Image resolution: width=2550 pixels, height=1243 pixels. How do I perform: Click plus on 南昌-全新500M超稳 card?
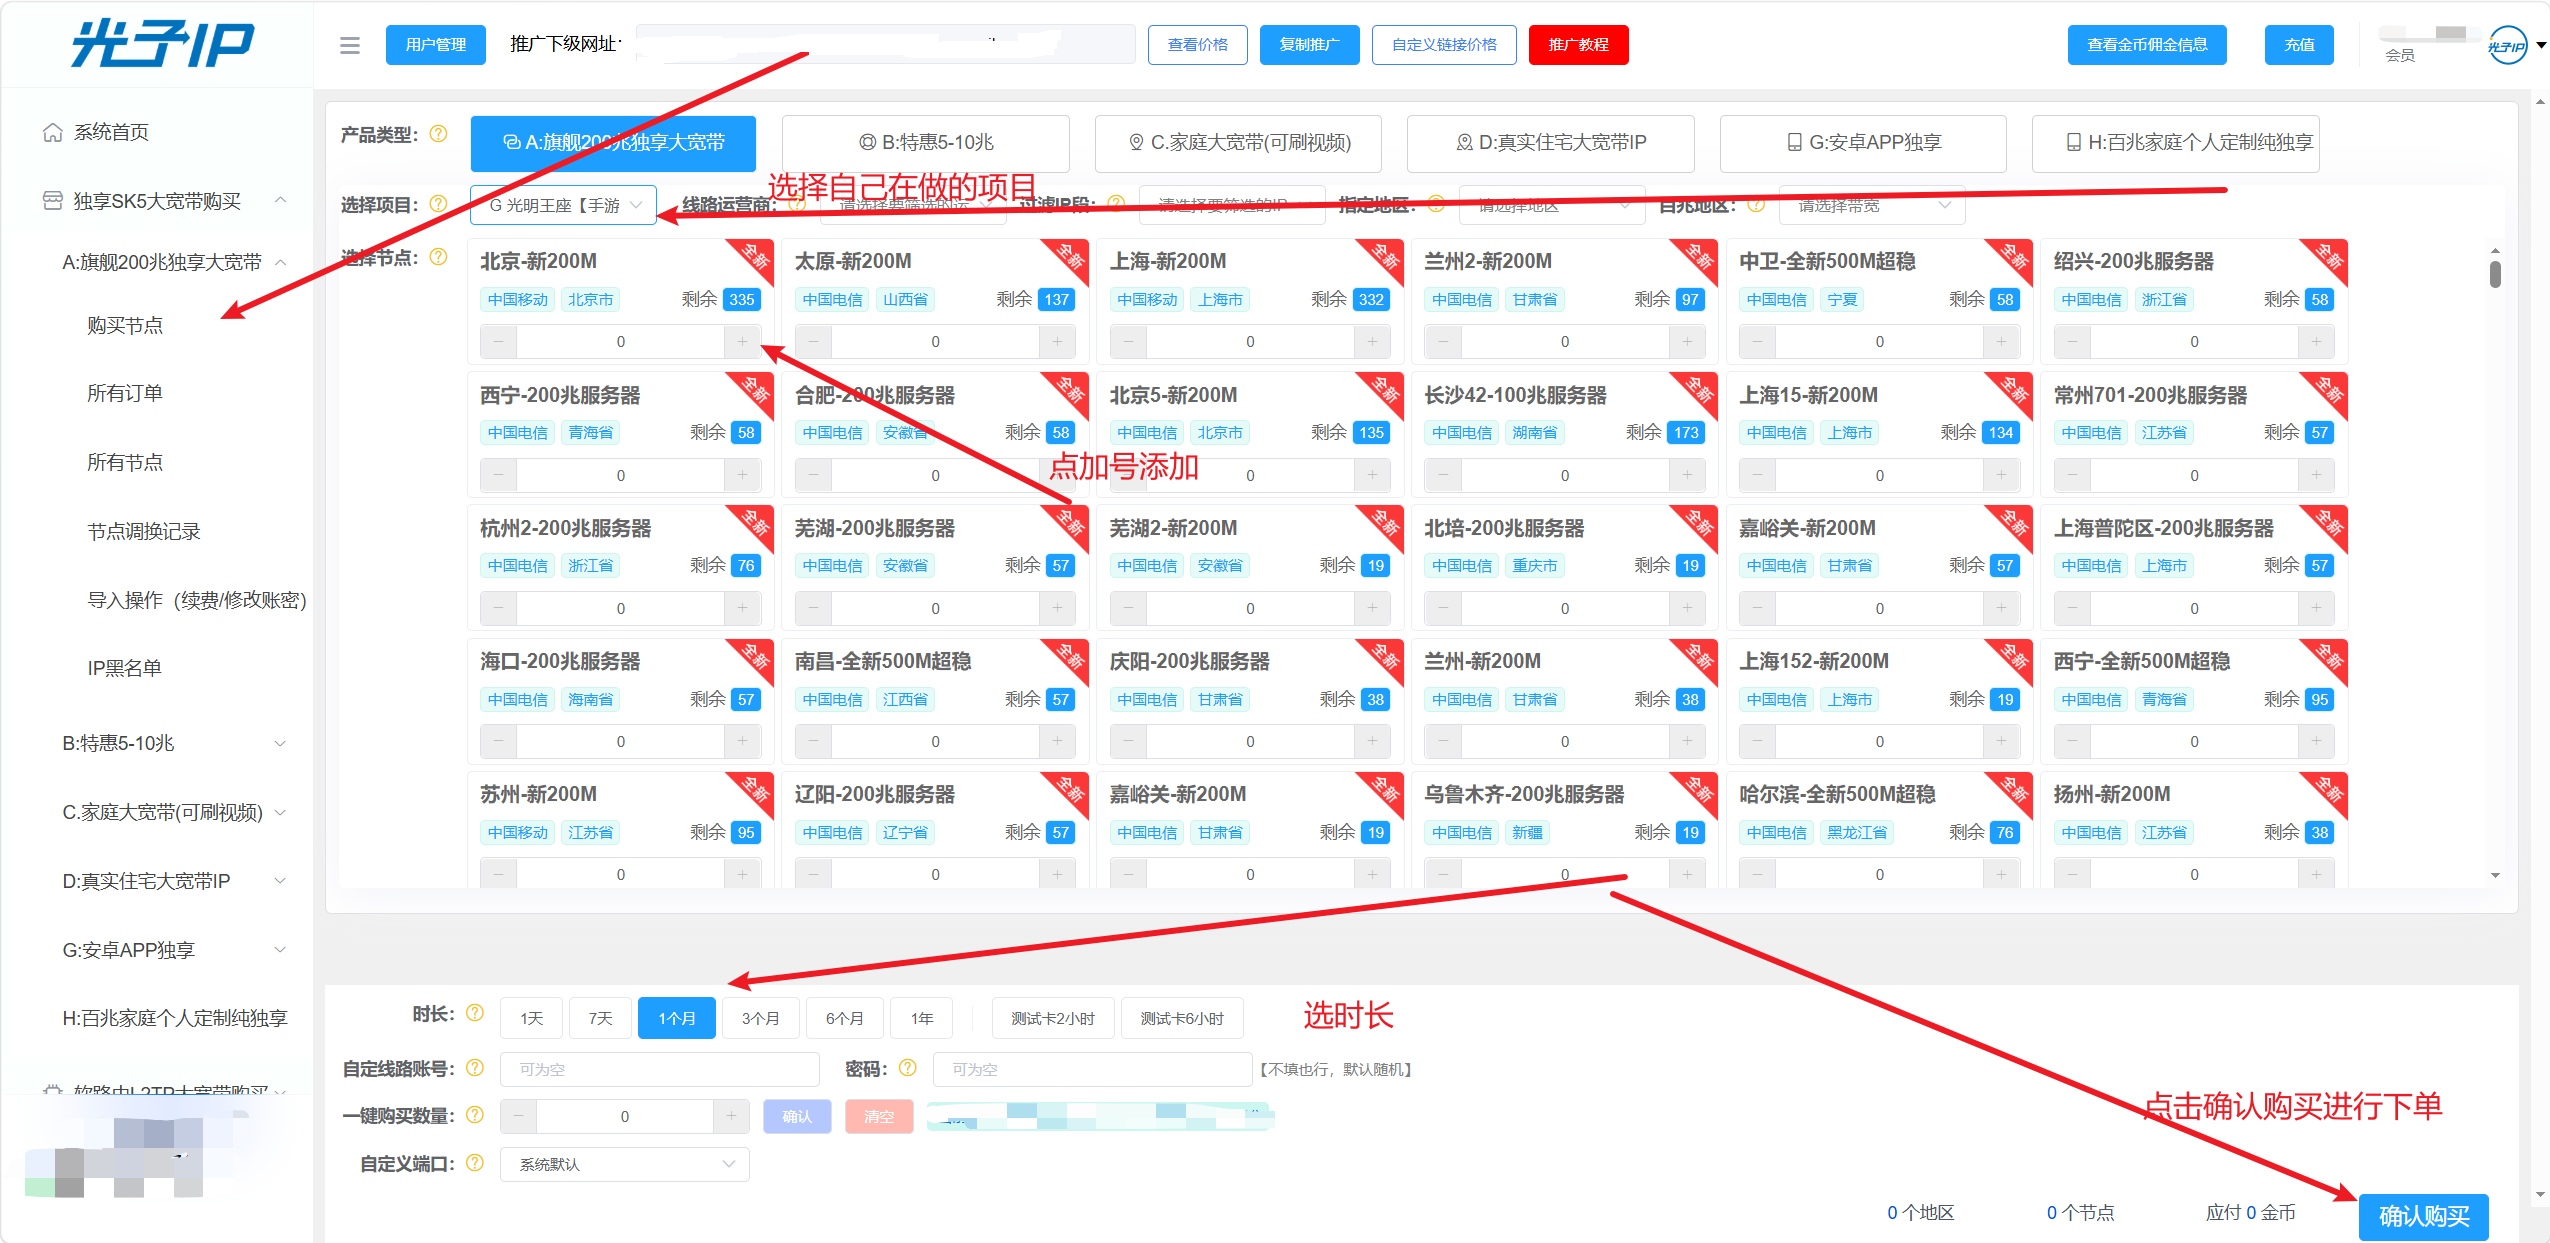[x=1057, y=741]
